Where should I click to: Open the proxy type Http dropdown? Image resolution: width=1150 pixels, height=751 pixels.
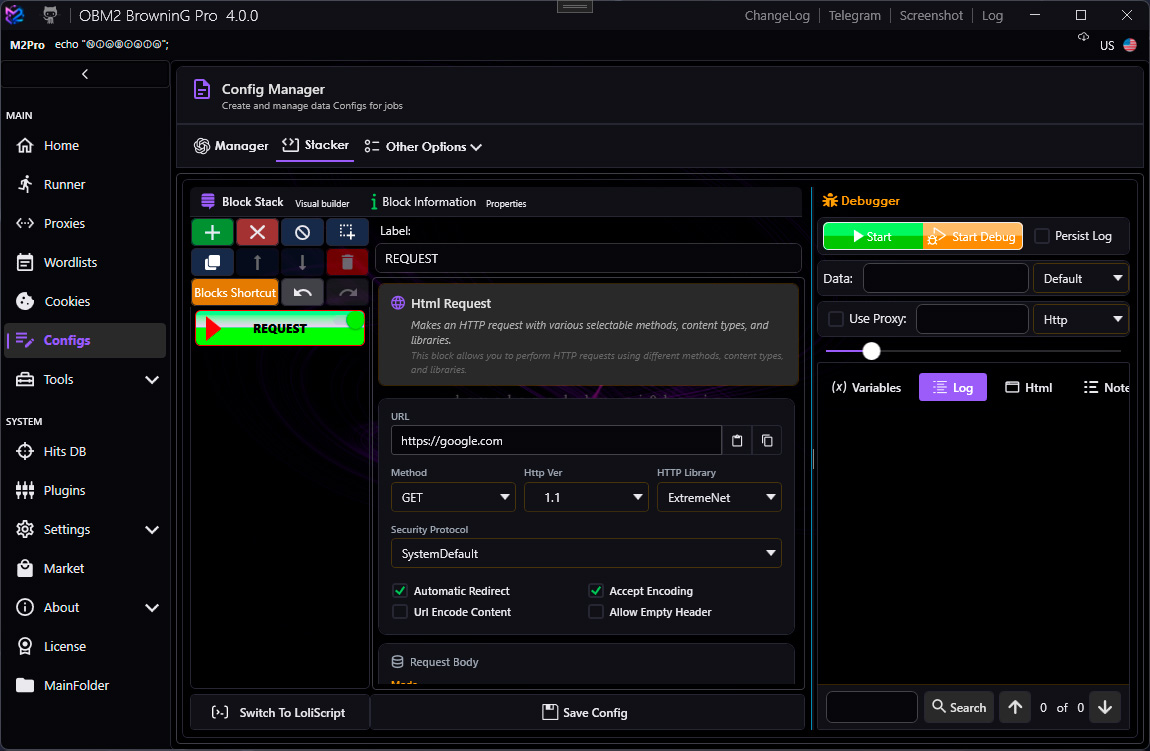[1080, 319]
